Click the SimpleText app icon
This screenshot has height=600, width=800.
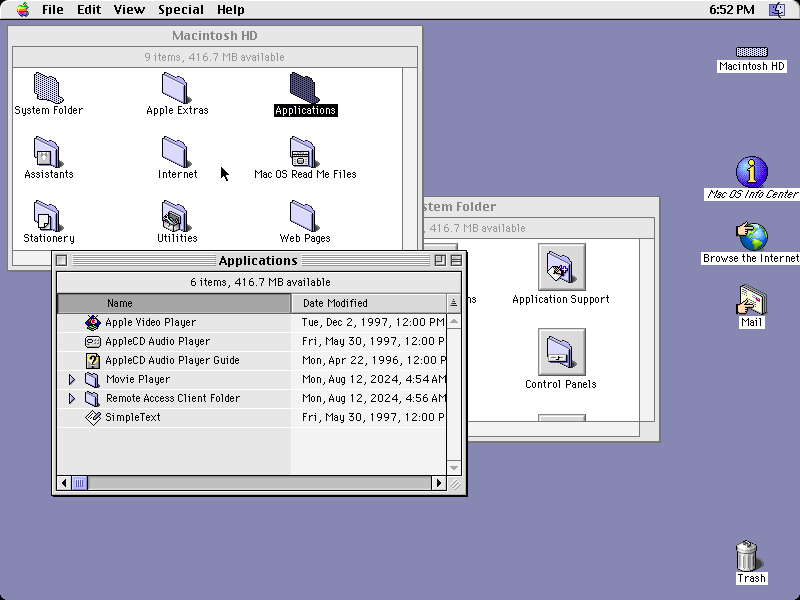(93, 418)
